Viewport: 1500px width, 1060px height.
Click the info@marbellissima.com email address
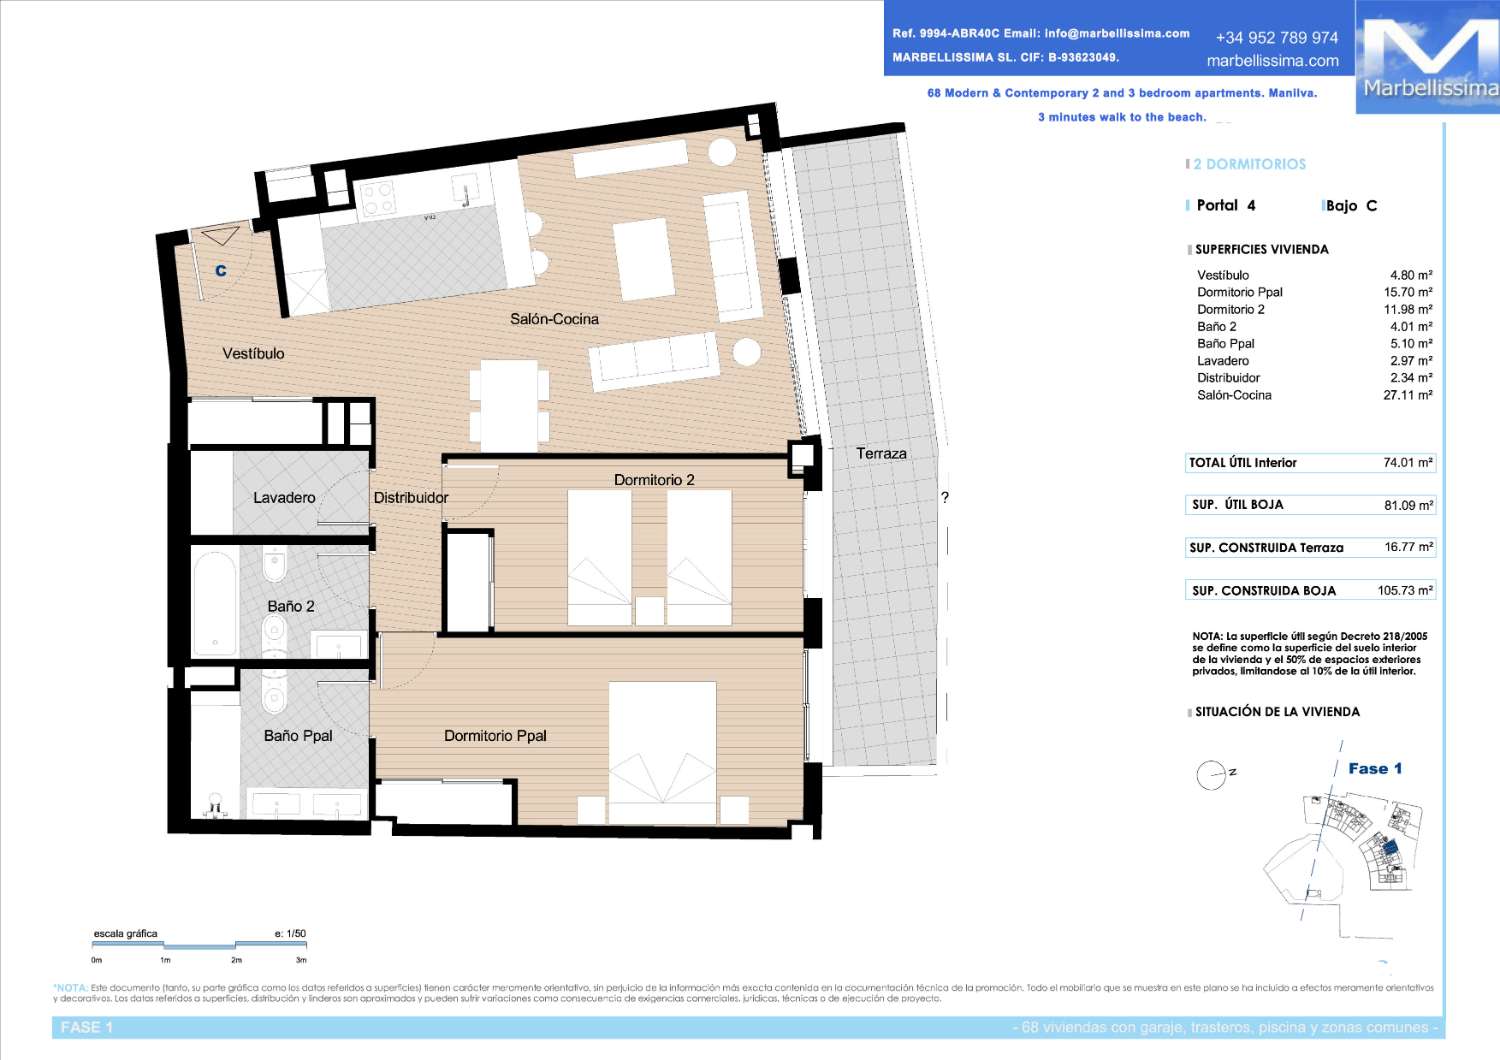pyautogui.click(x=1117, y=33)
